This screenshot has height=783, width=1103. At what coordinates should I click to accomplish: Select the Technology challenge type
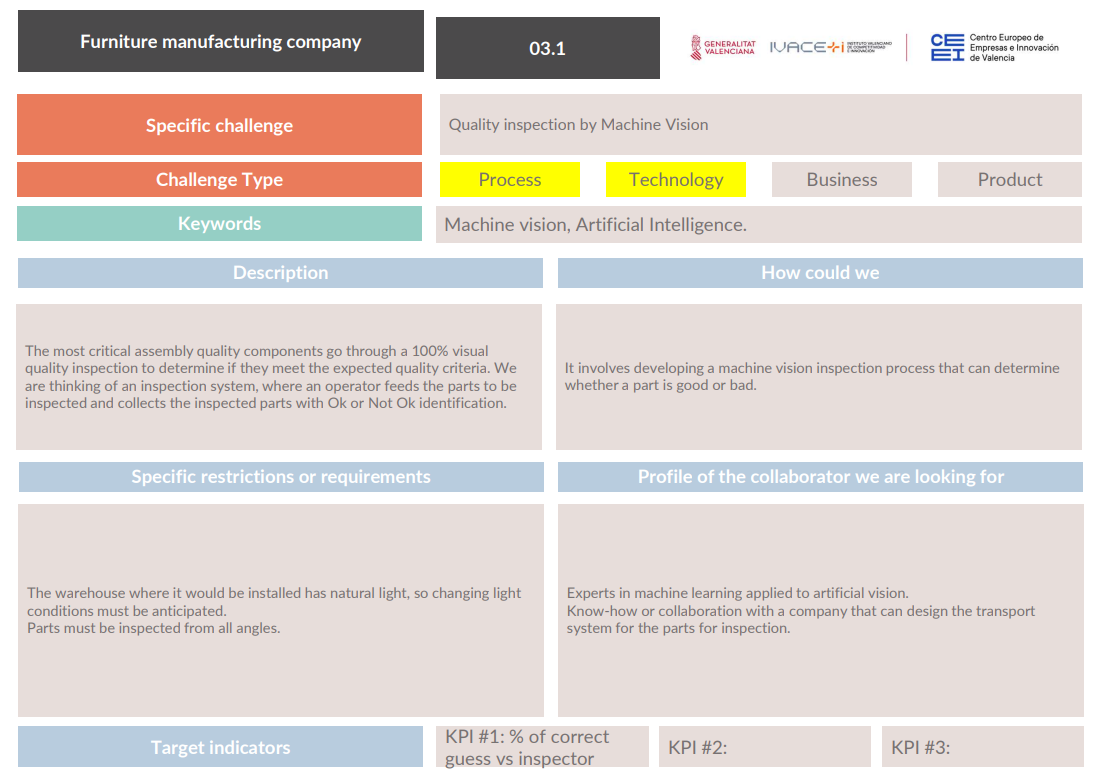[x=675, y=180]
